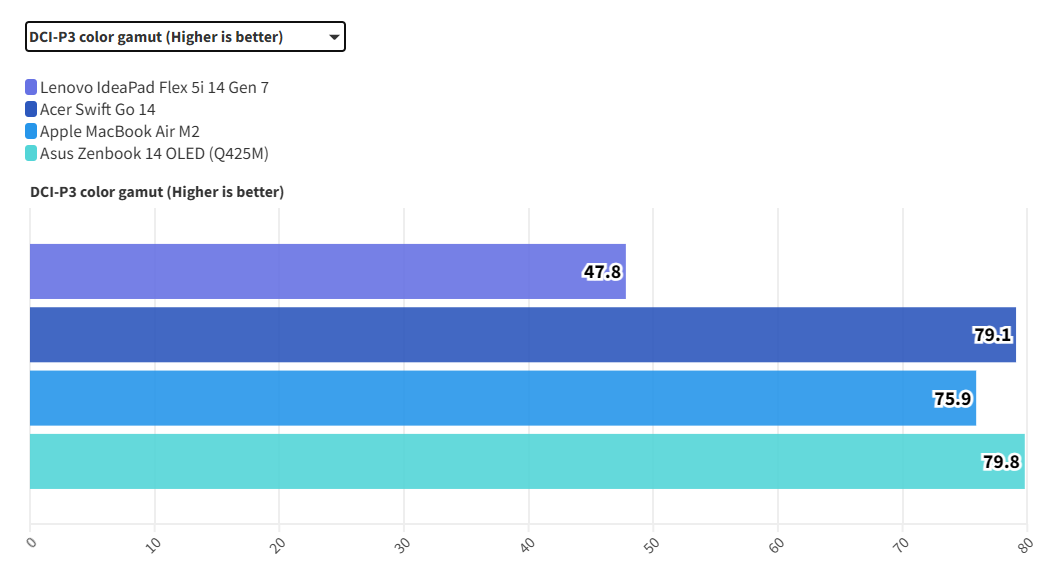The height and width of the screenshot is (567, 1057).
Task: Click the Asus Zenbook 14 OLED legend swatch
Action: point(31,153)
